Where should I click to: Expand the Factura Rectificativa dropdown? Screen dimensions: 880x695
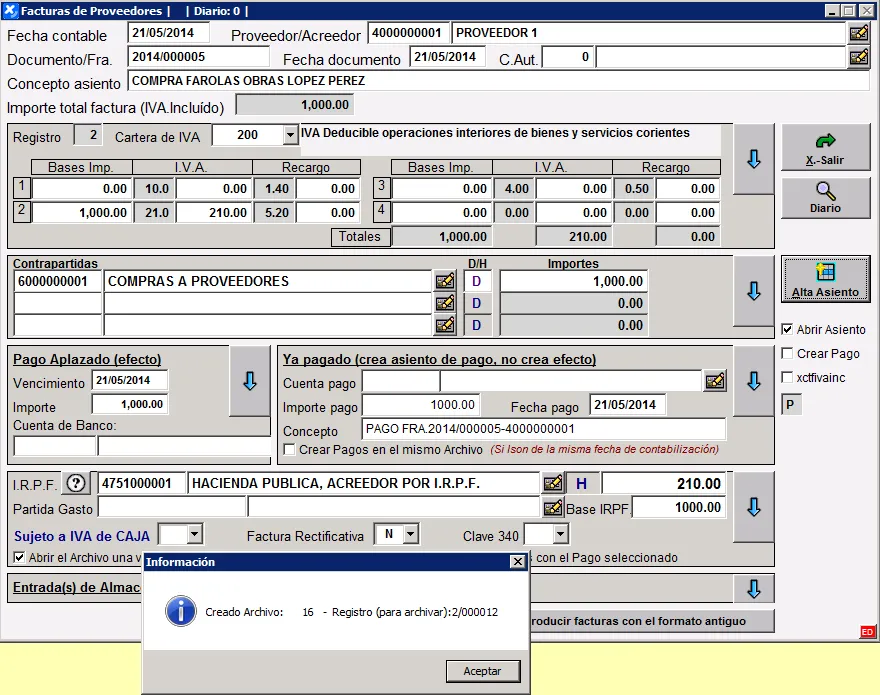tap(410, 535)
